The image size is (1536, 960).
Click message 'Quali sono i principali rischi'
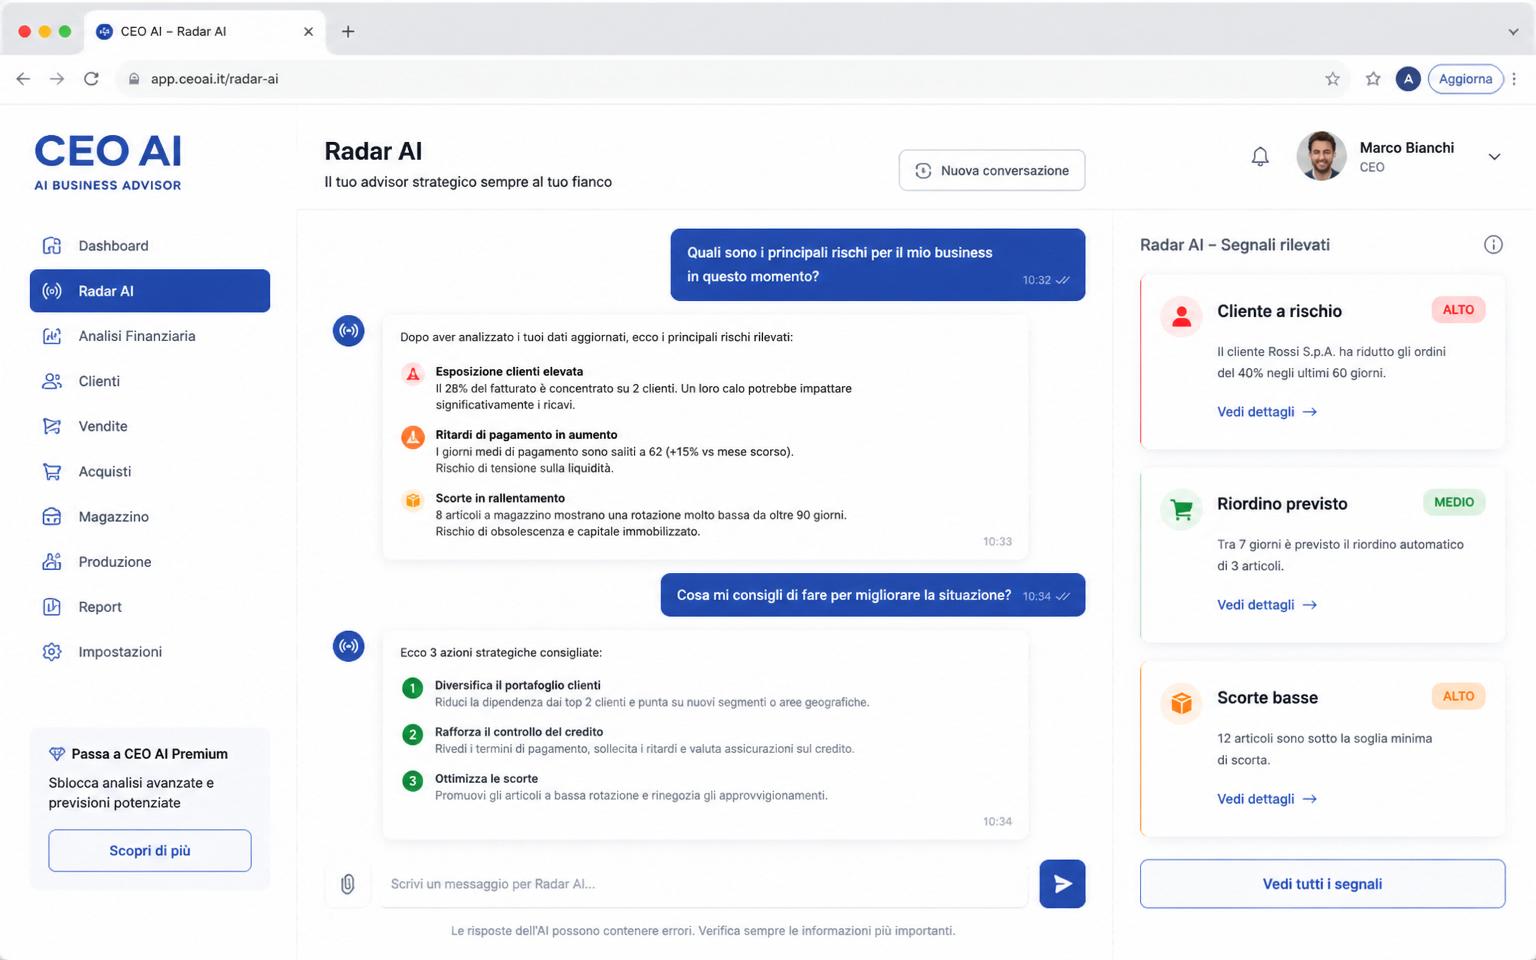coord(877,265)
